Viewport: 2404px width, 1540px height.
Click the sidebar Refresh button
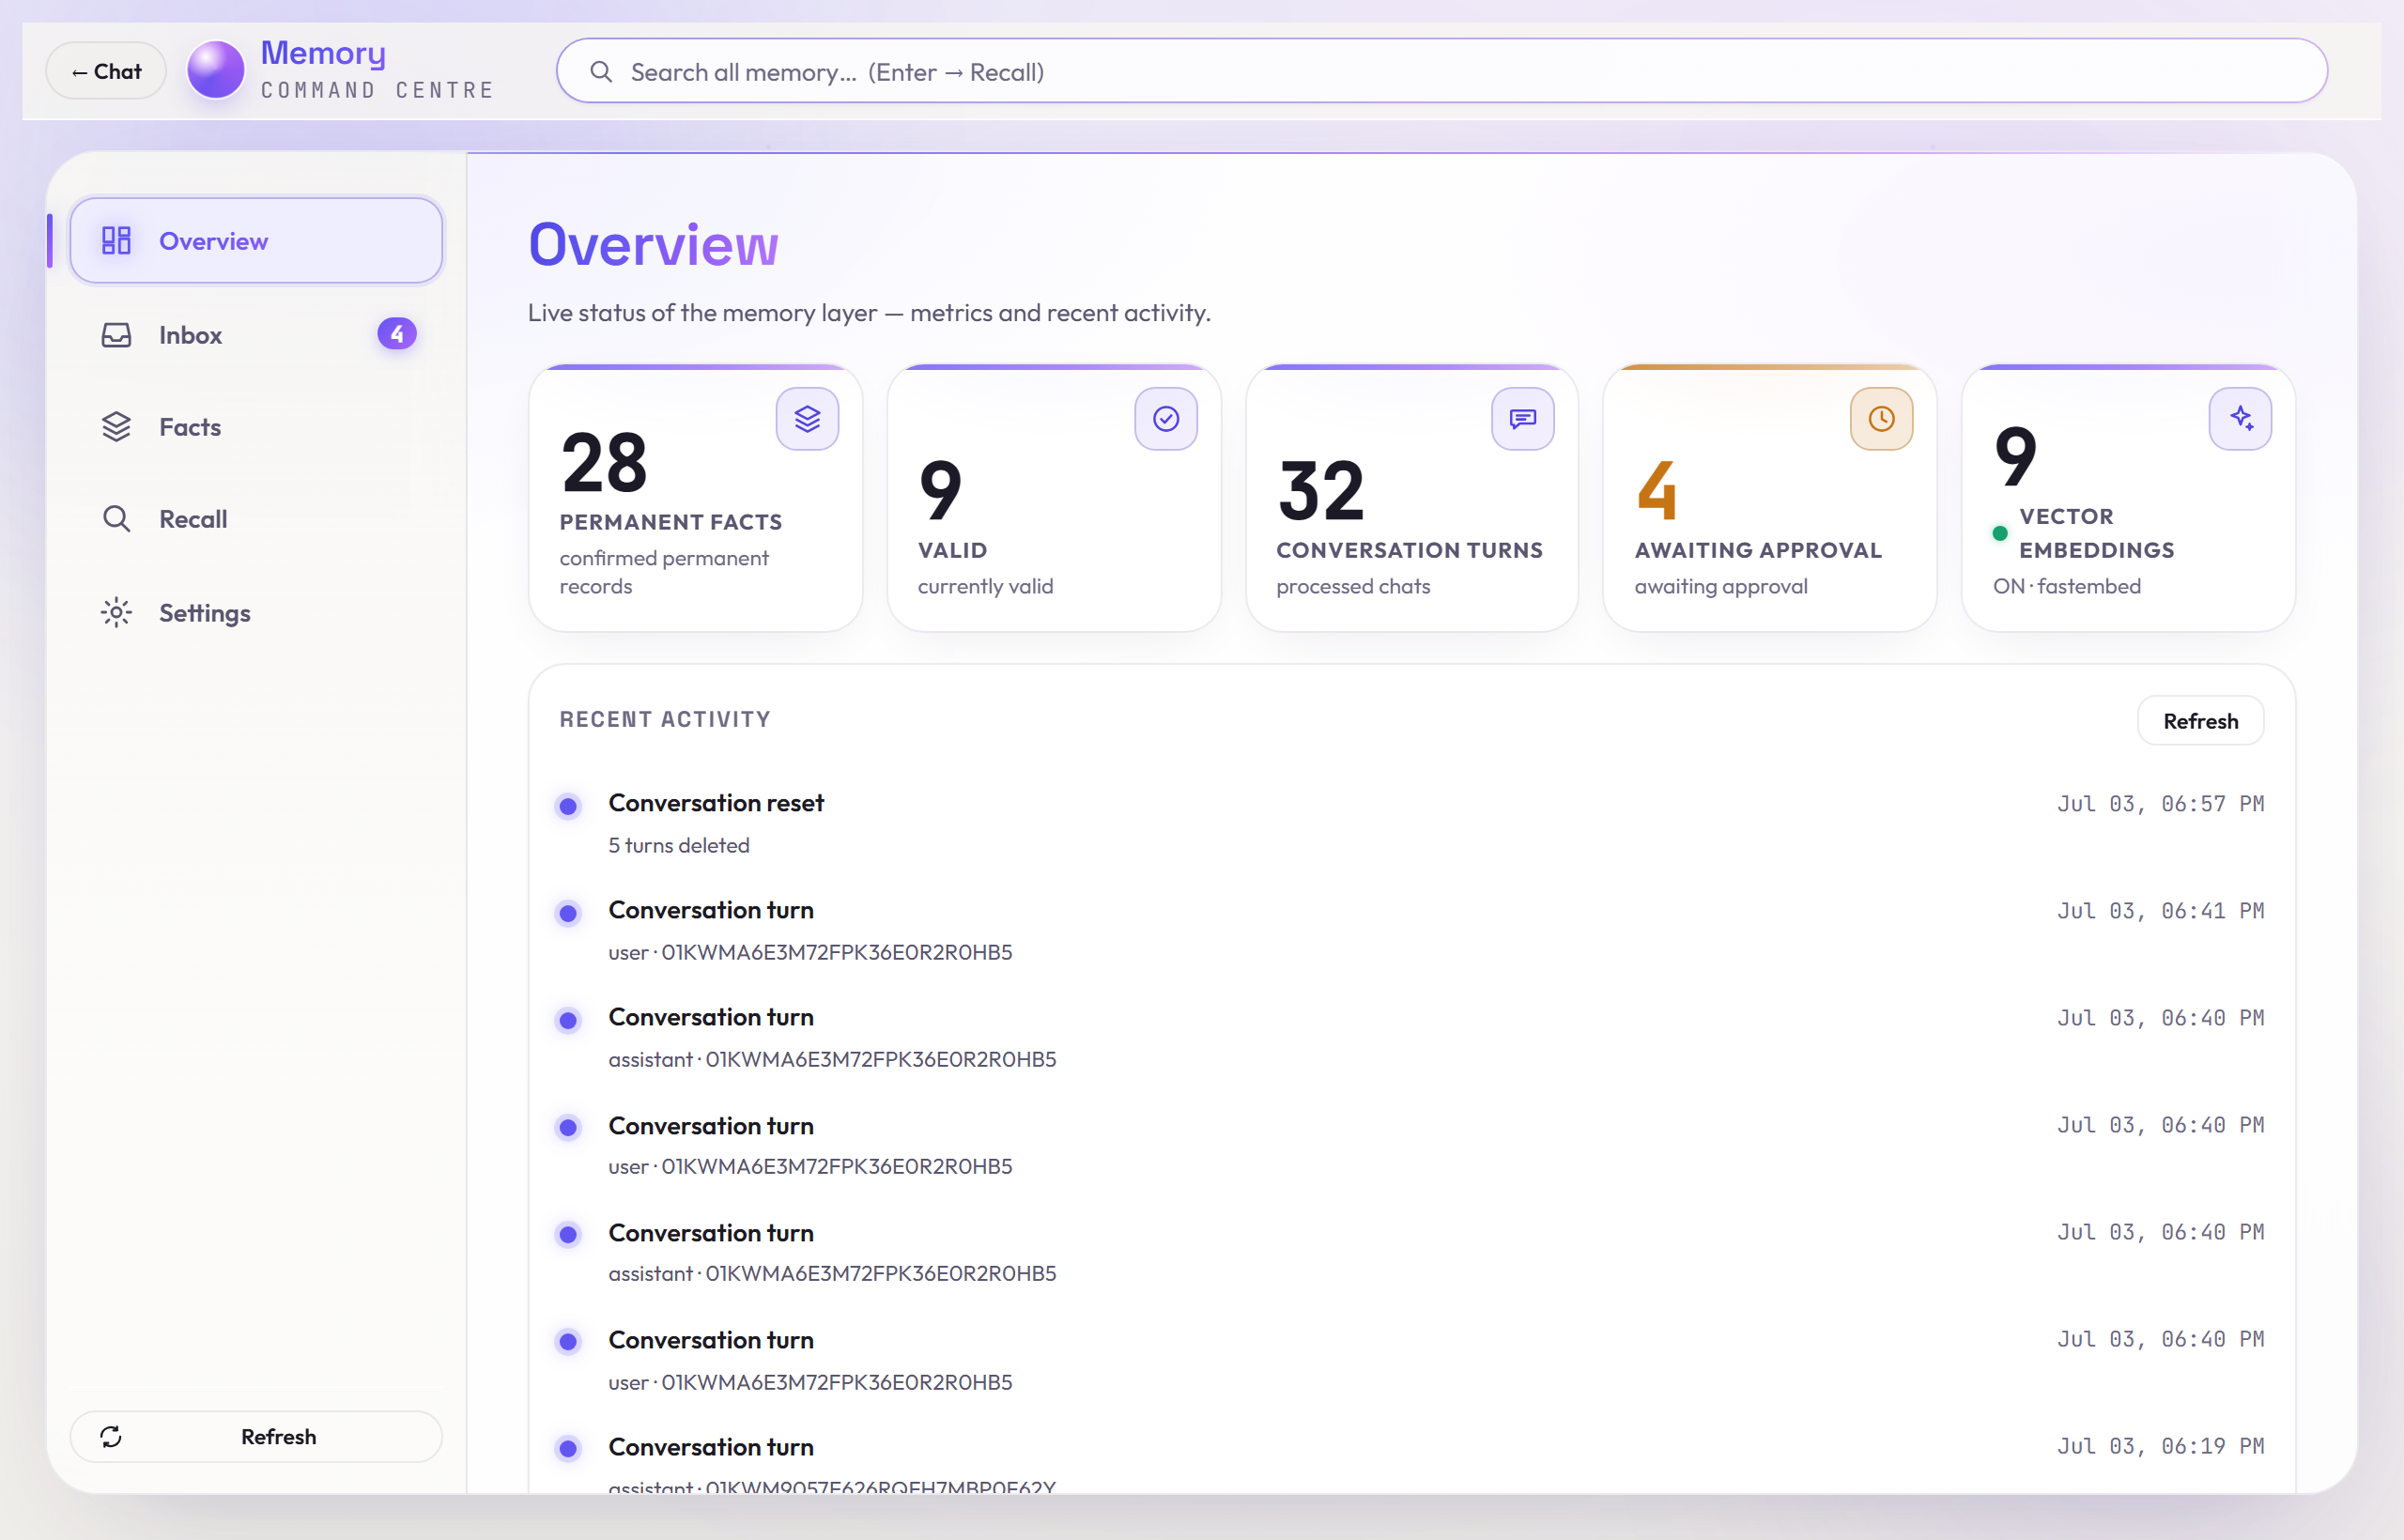coord(256,1437)
